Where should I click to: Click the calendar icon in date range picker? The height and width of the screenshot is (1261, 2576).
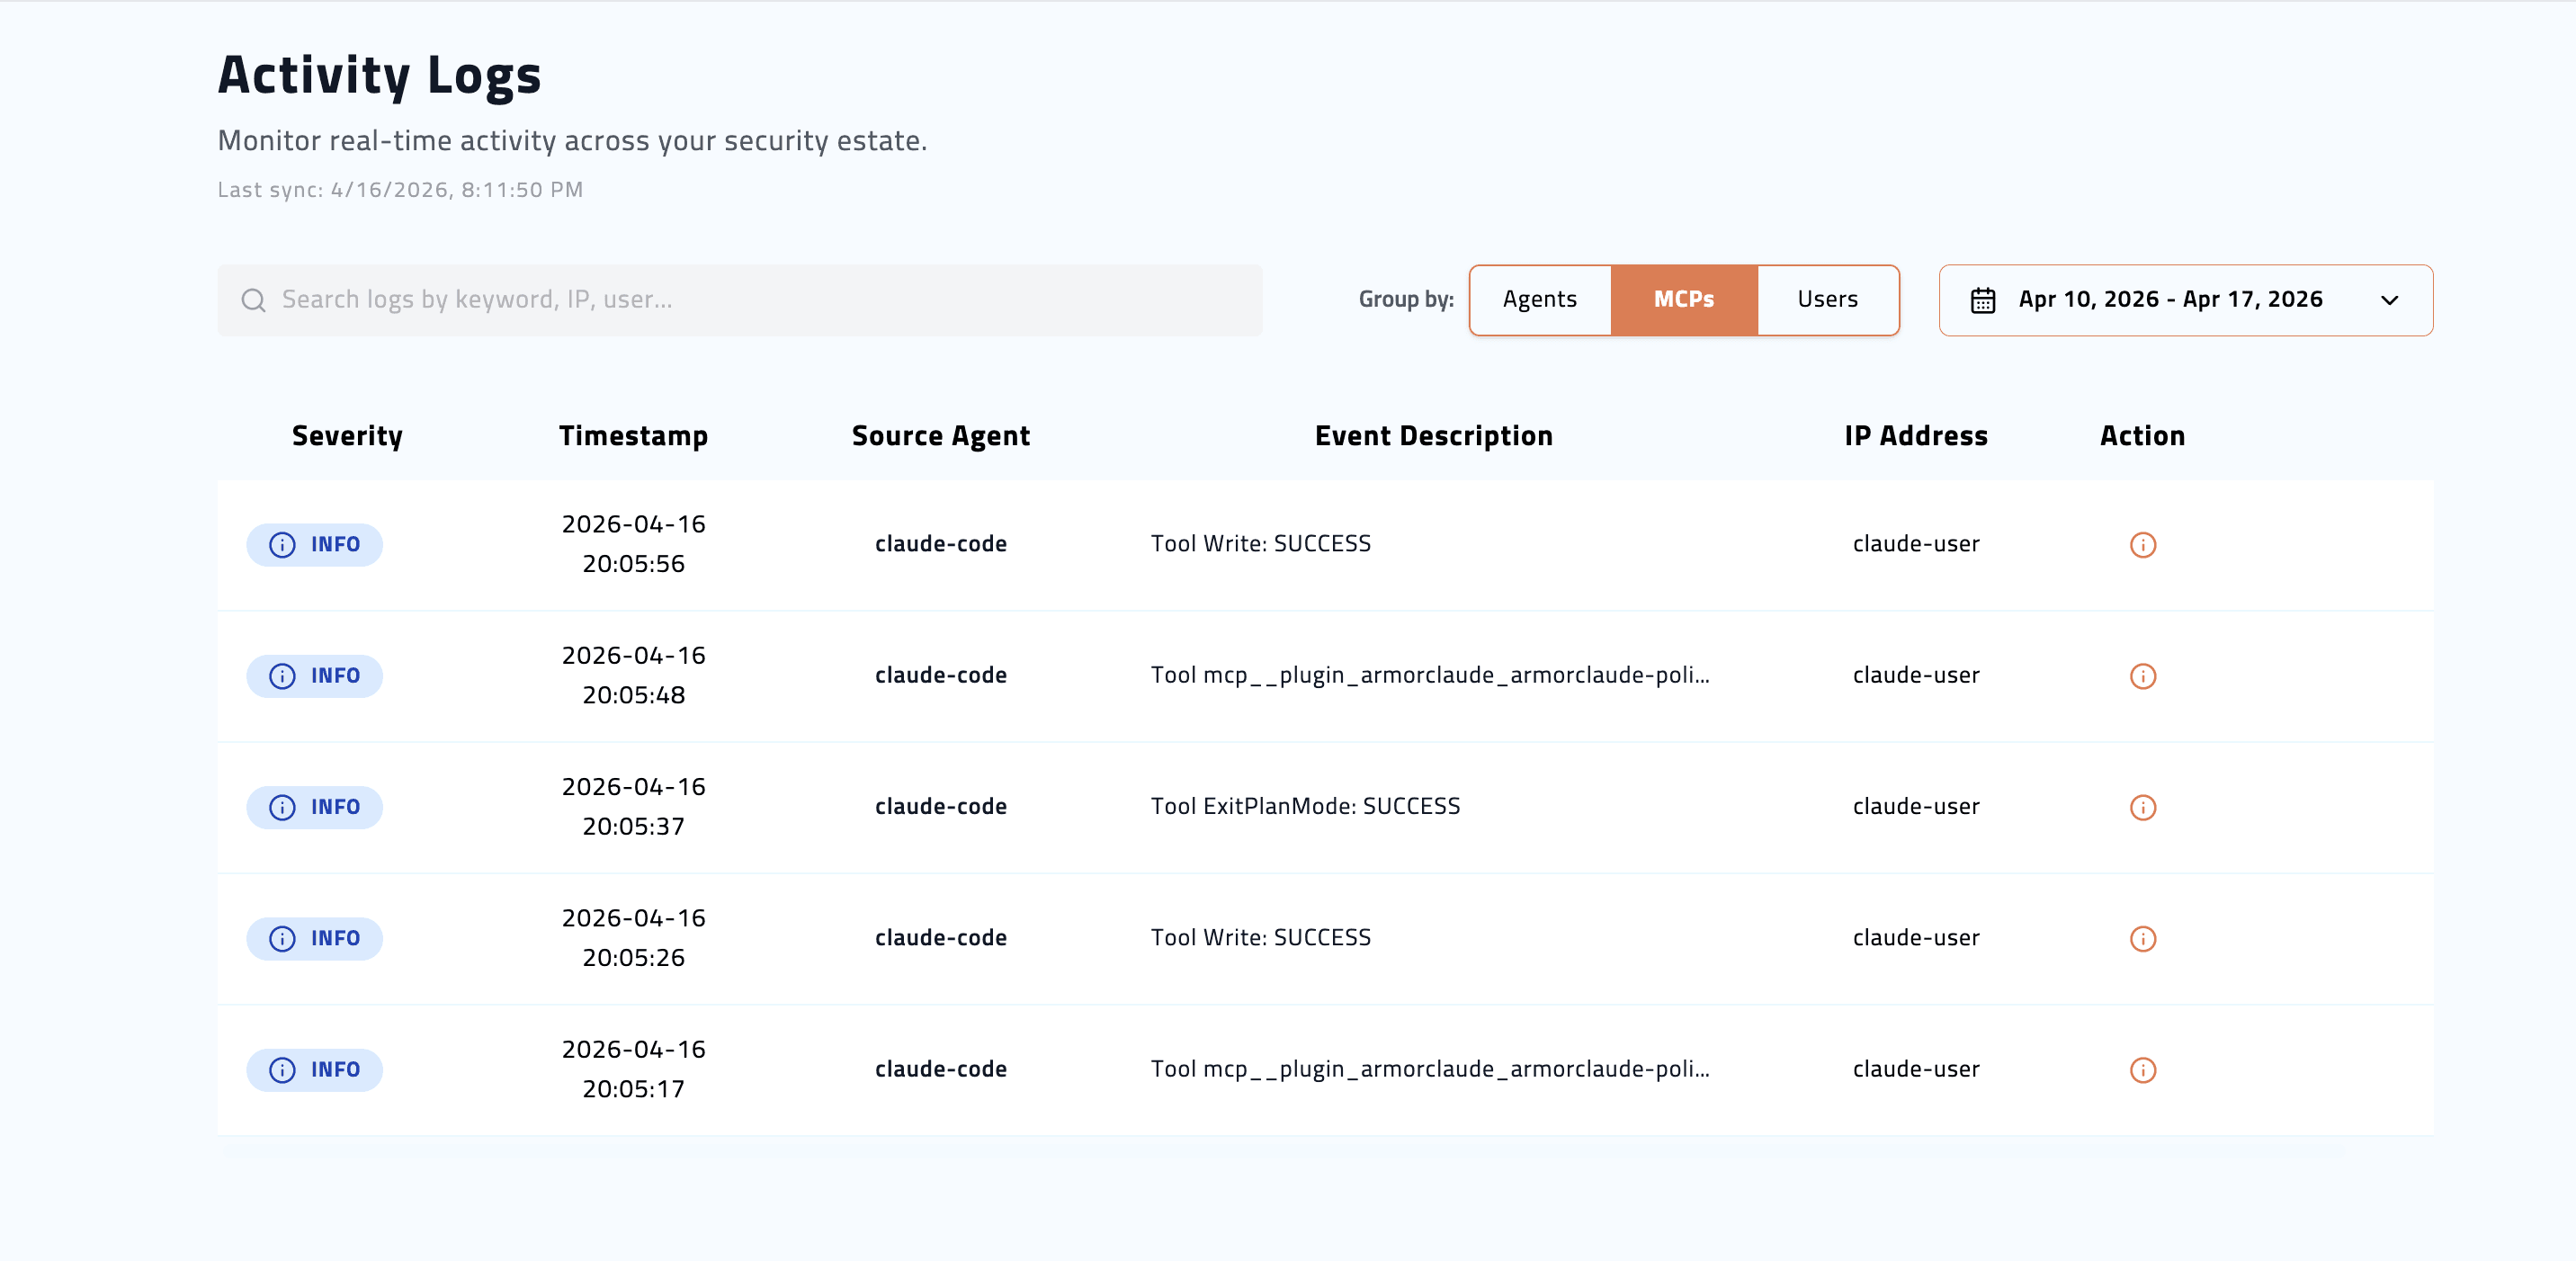coord(1983,299)
